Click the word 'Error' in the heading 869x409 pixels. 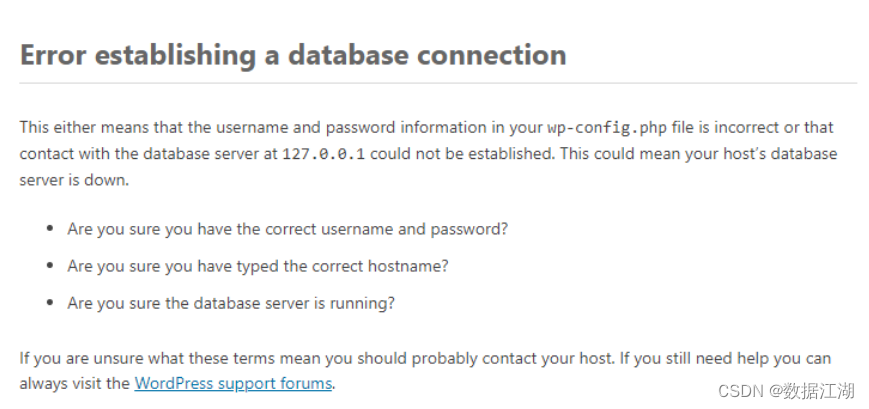(53, 54)
